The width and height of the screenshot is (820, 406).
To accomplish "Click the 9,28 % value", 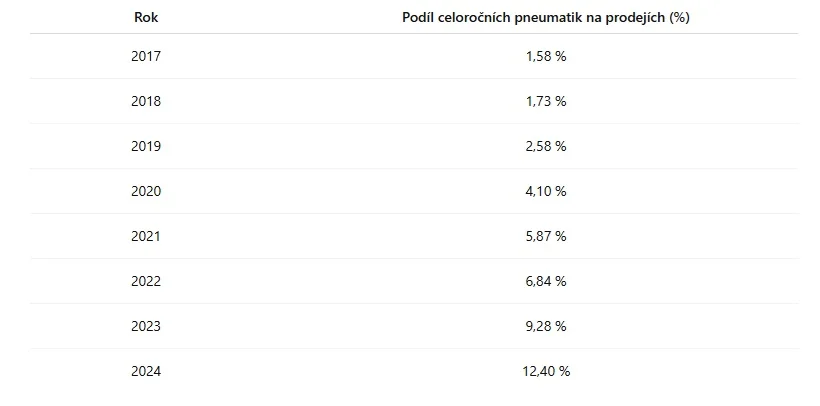I will (x=546, y=326).
